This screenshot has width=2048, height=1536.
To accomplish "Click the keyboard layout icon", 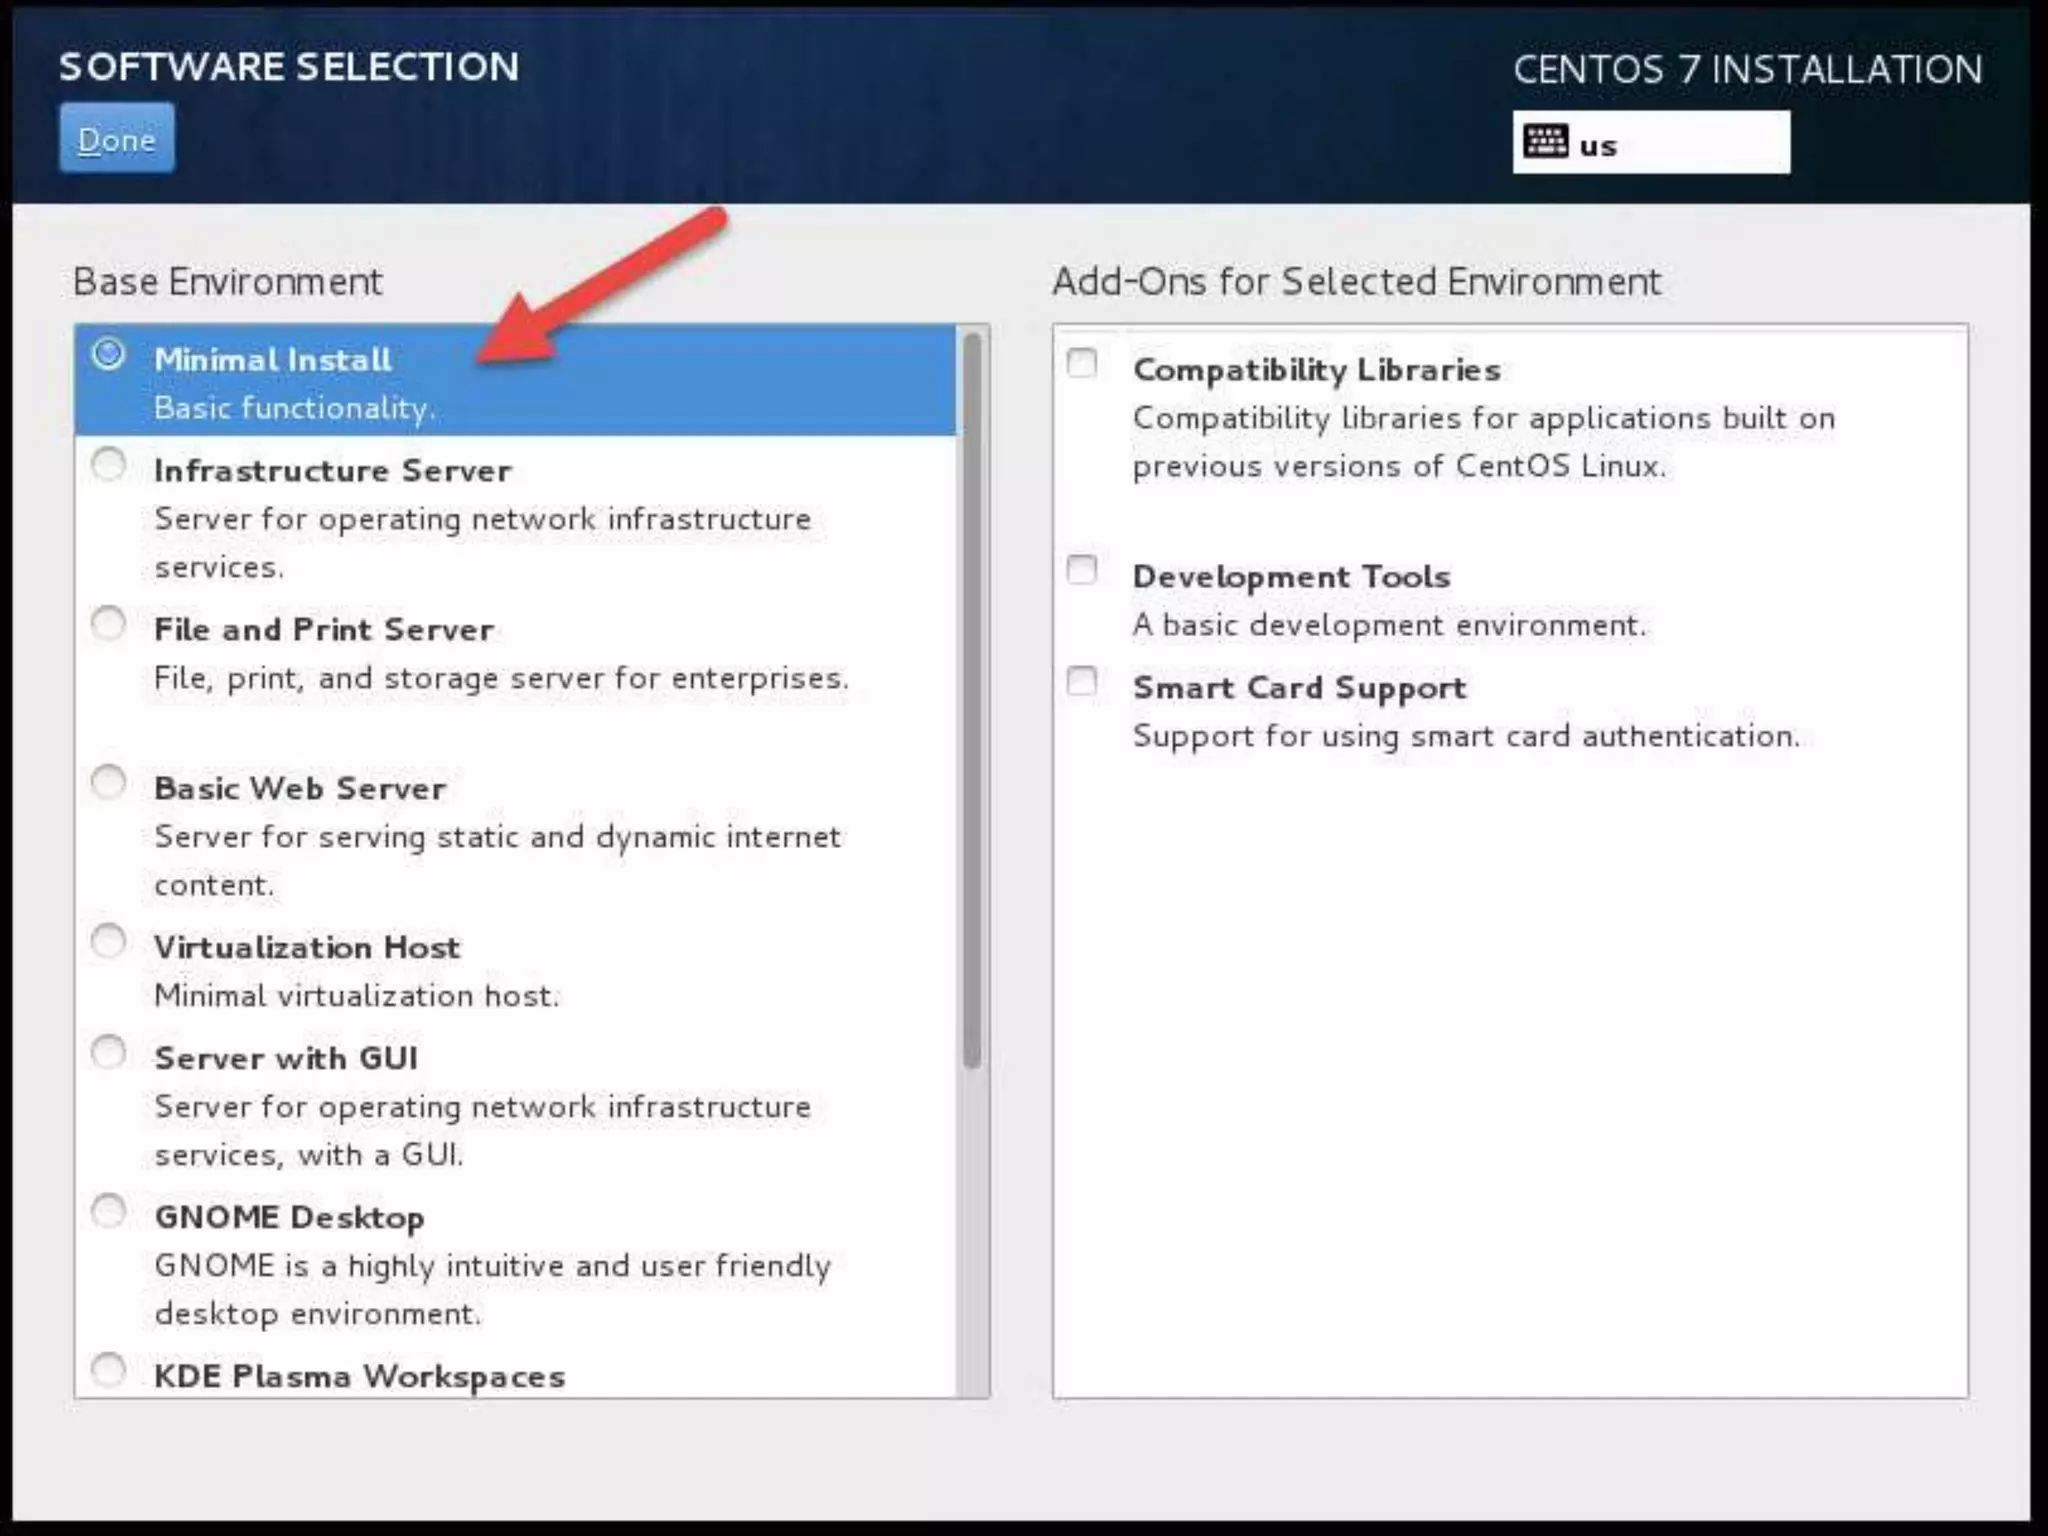I will point(1545,142).
